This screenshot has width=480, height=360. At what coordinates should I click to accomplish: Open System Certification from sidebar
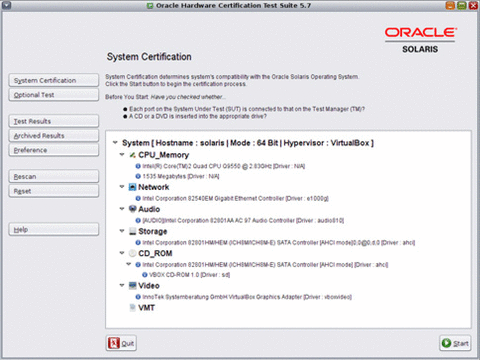(54, 80)
